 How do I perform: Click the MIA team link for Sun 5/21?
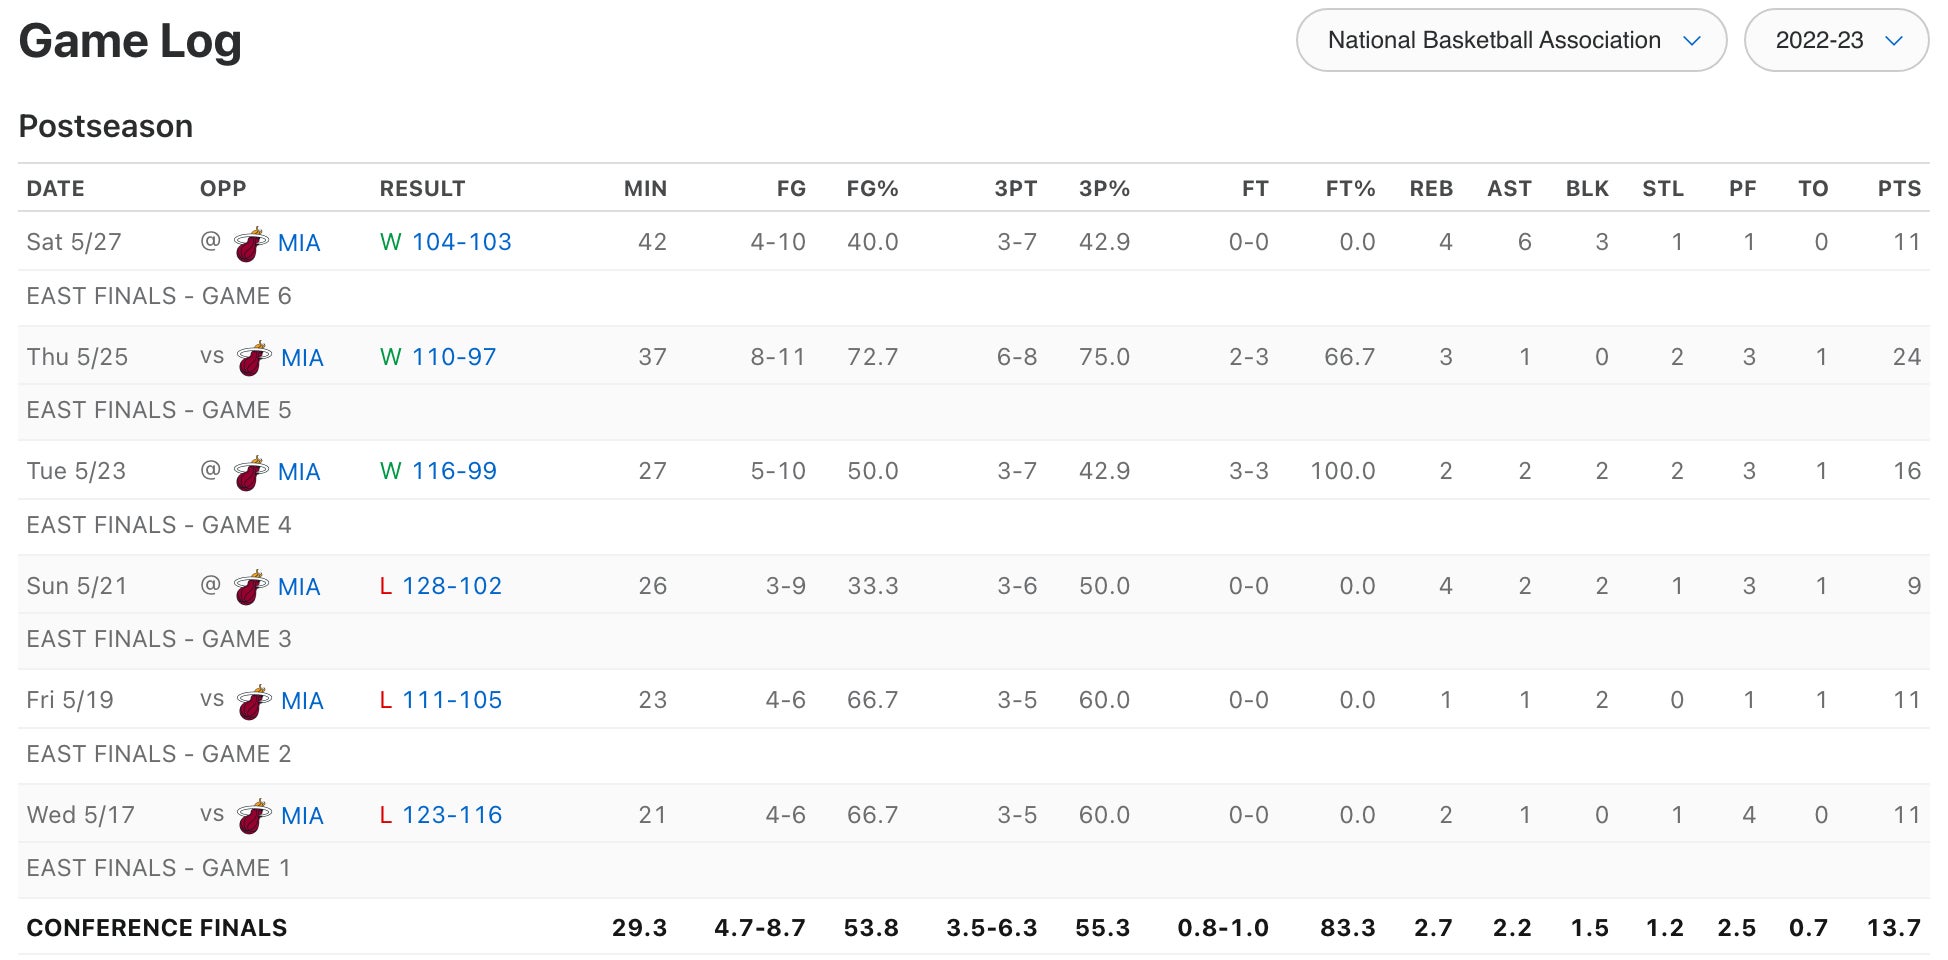299,587
